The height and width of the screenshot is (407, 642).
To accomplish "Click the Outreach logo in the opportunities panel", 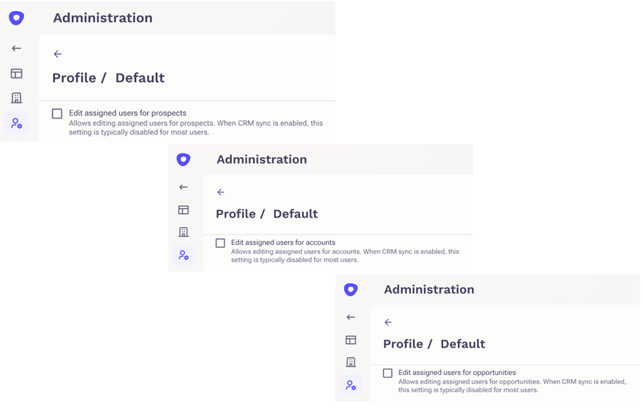I will 350,289.
